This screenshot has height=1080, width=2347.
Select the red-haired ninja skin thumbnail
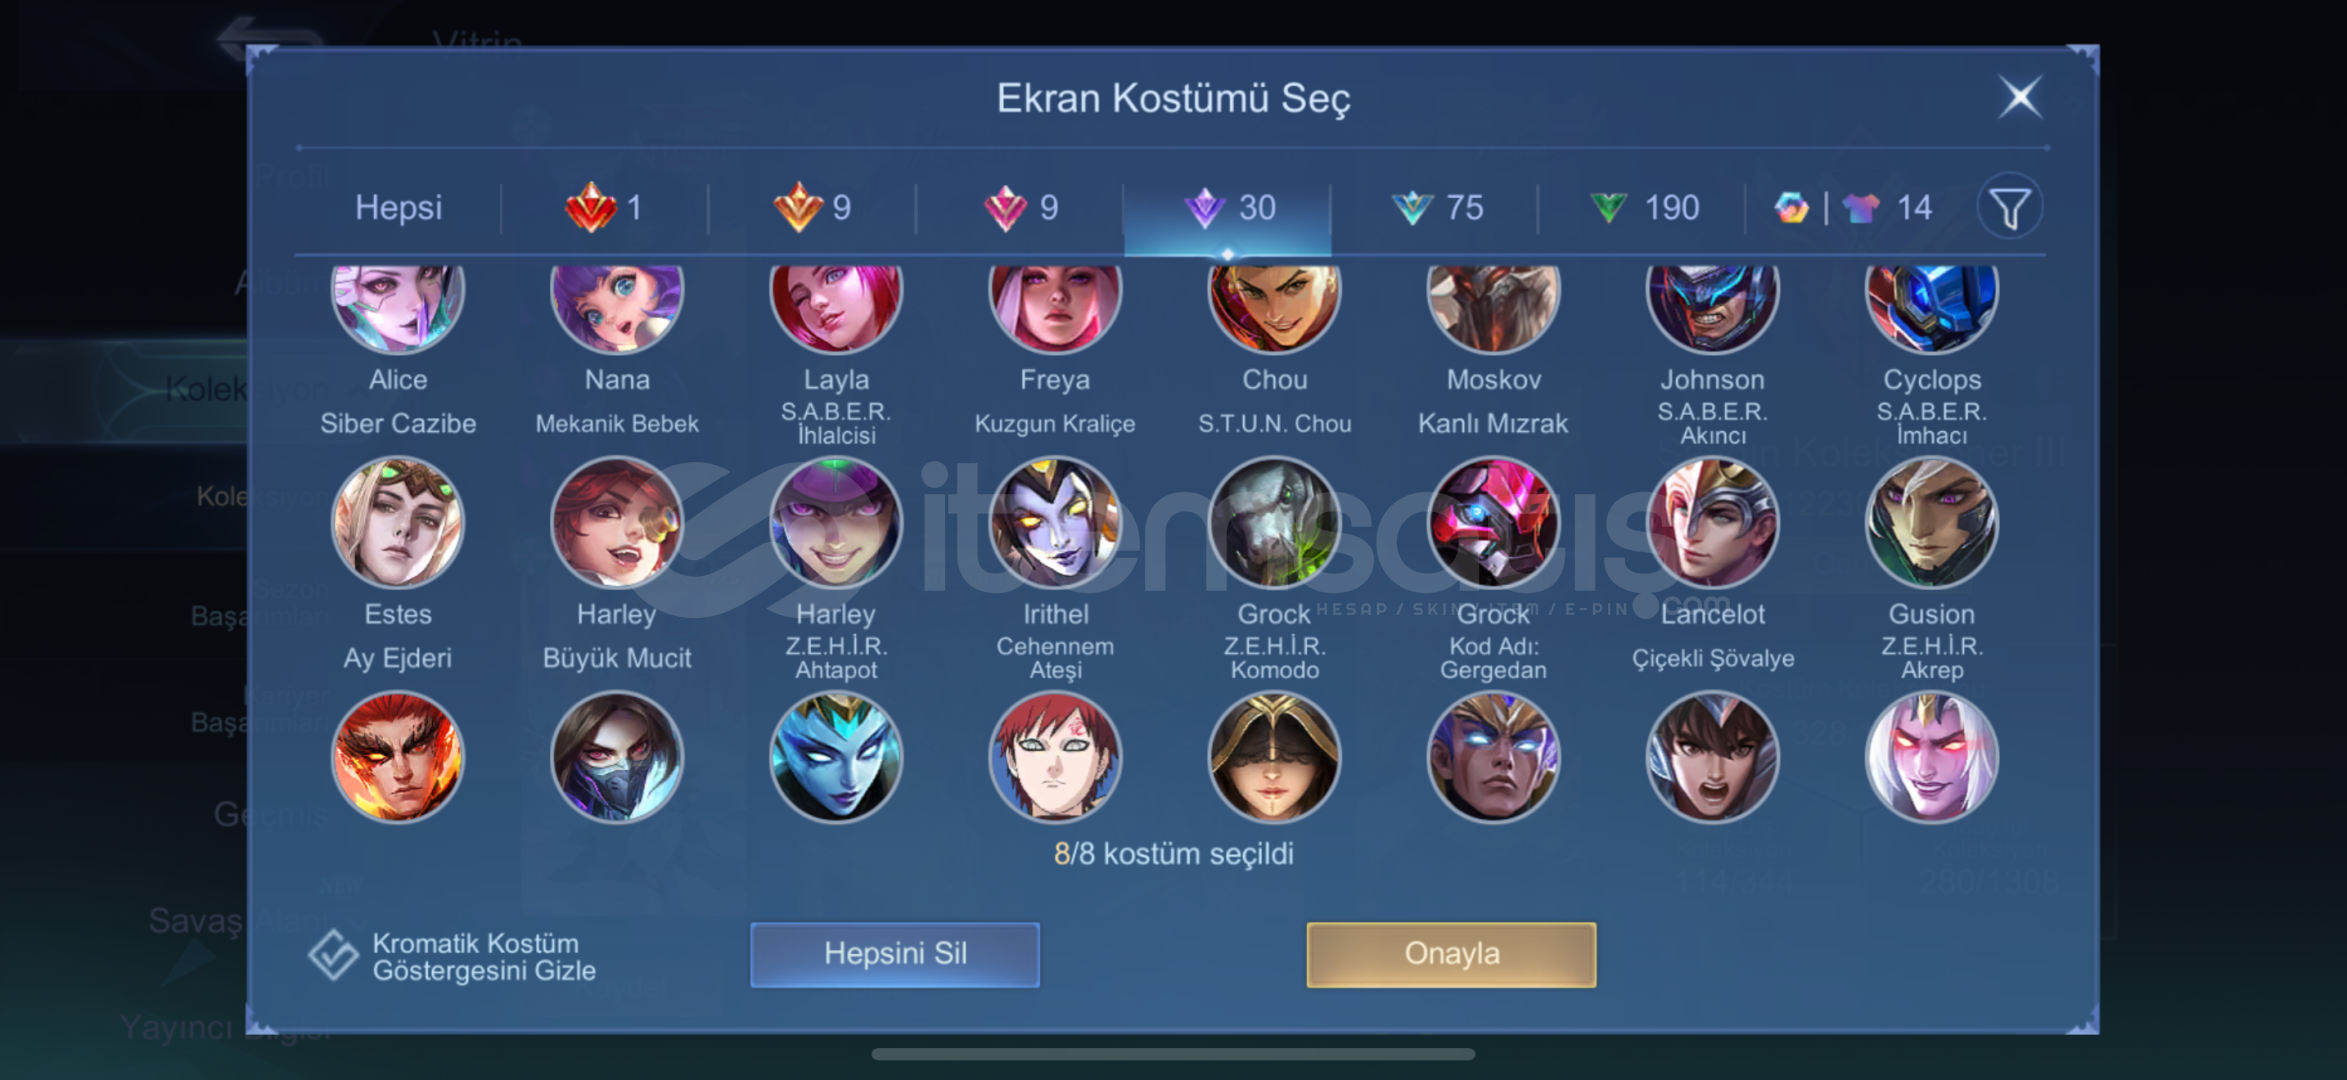click(x=1055, y=757)
